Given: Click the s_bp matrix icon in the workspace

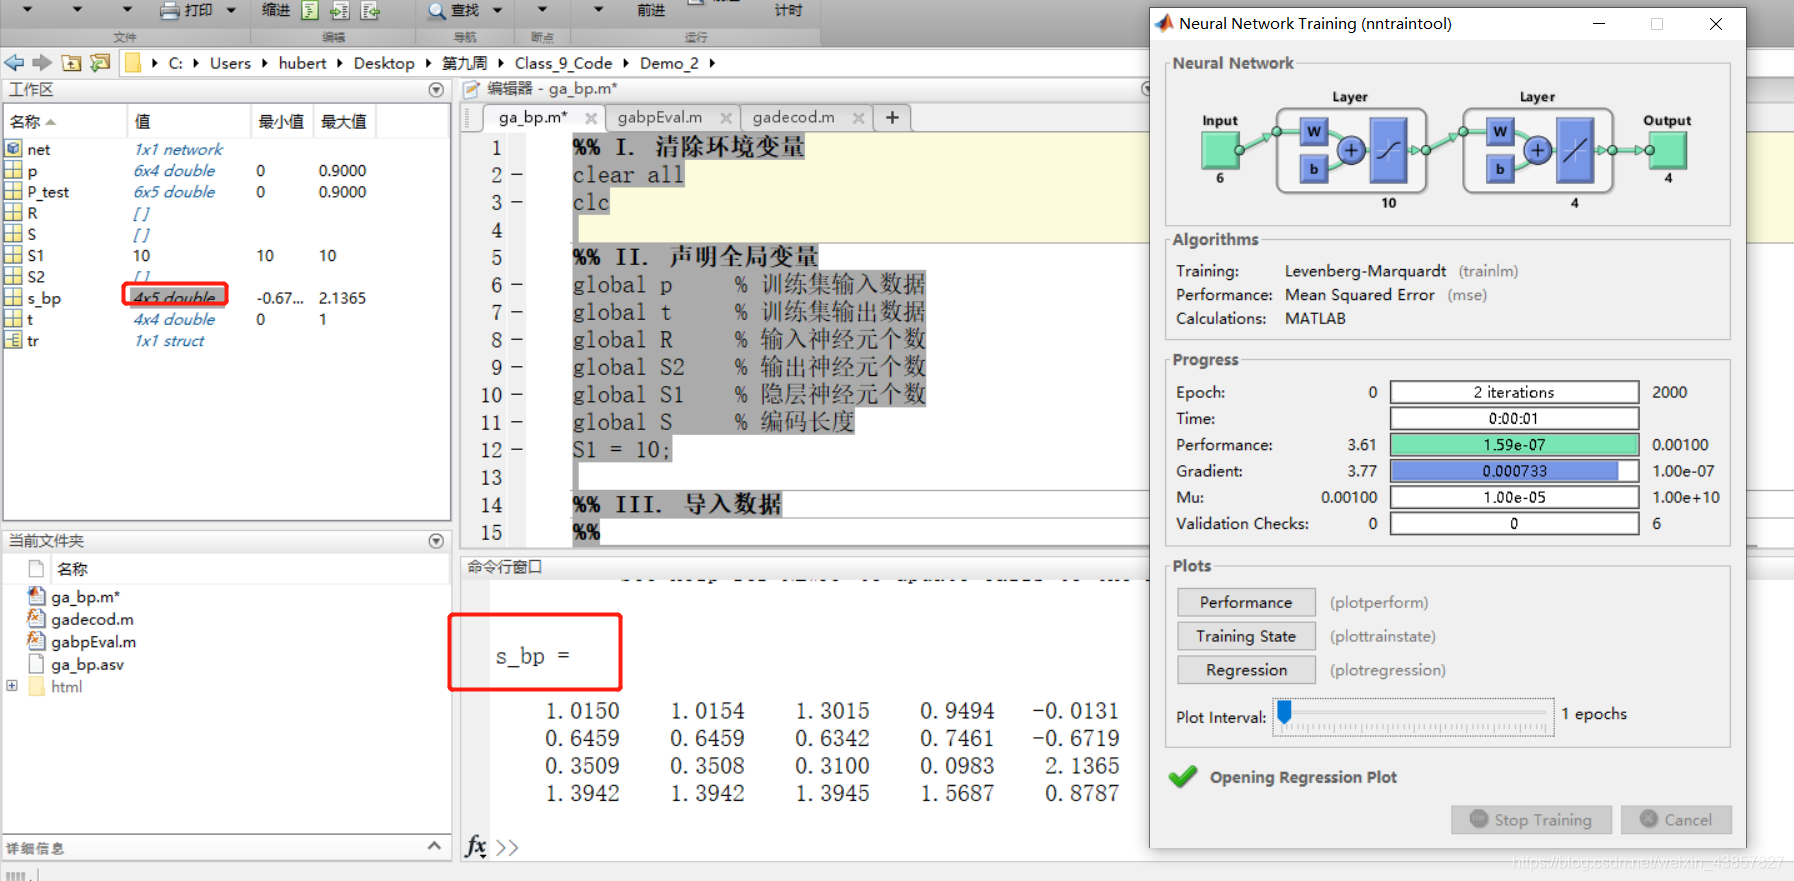Looking at the screenshot, I should (x=13, y=298).
